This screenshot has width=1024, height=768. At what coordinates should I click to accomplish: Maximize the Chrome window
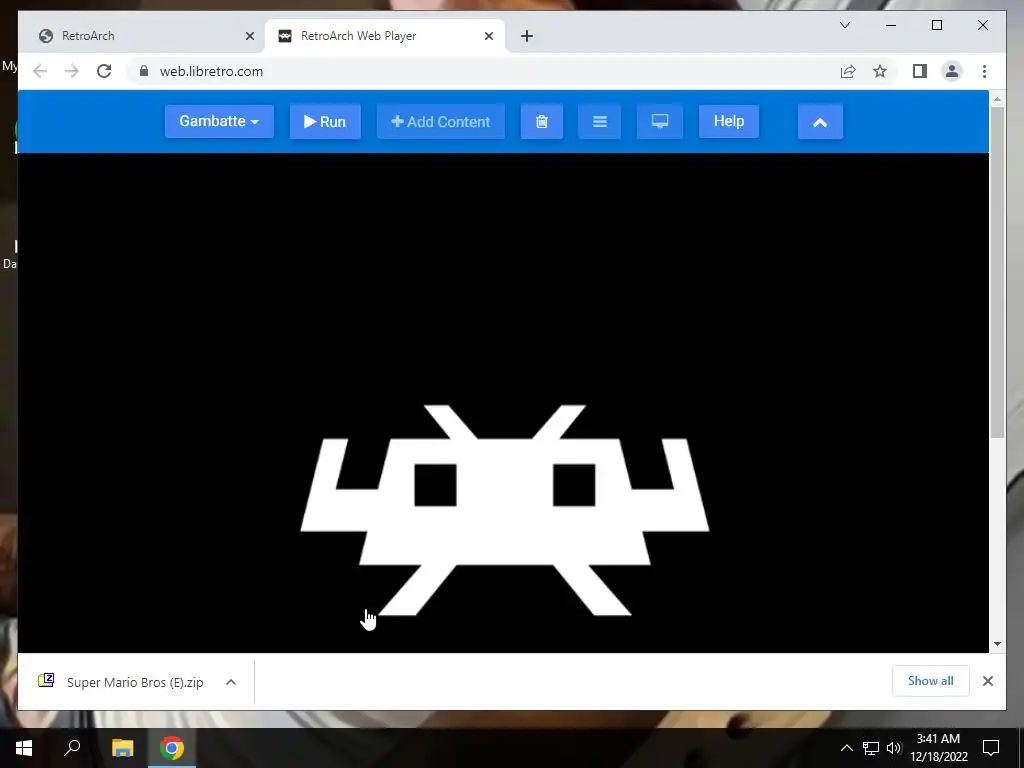[x=936, y=25]
